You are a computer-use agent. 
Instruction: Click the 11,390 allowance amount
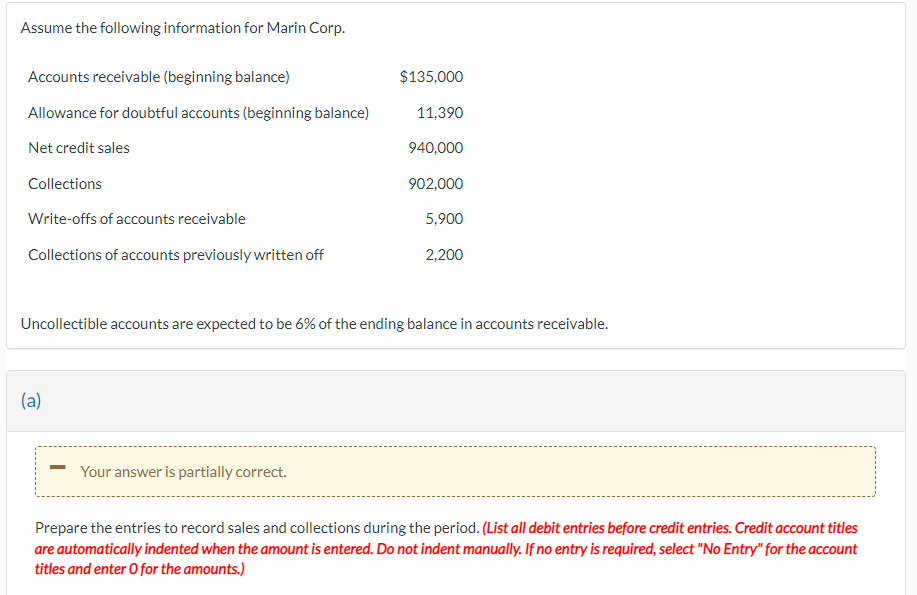(440, 112)
